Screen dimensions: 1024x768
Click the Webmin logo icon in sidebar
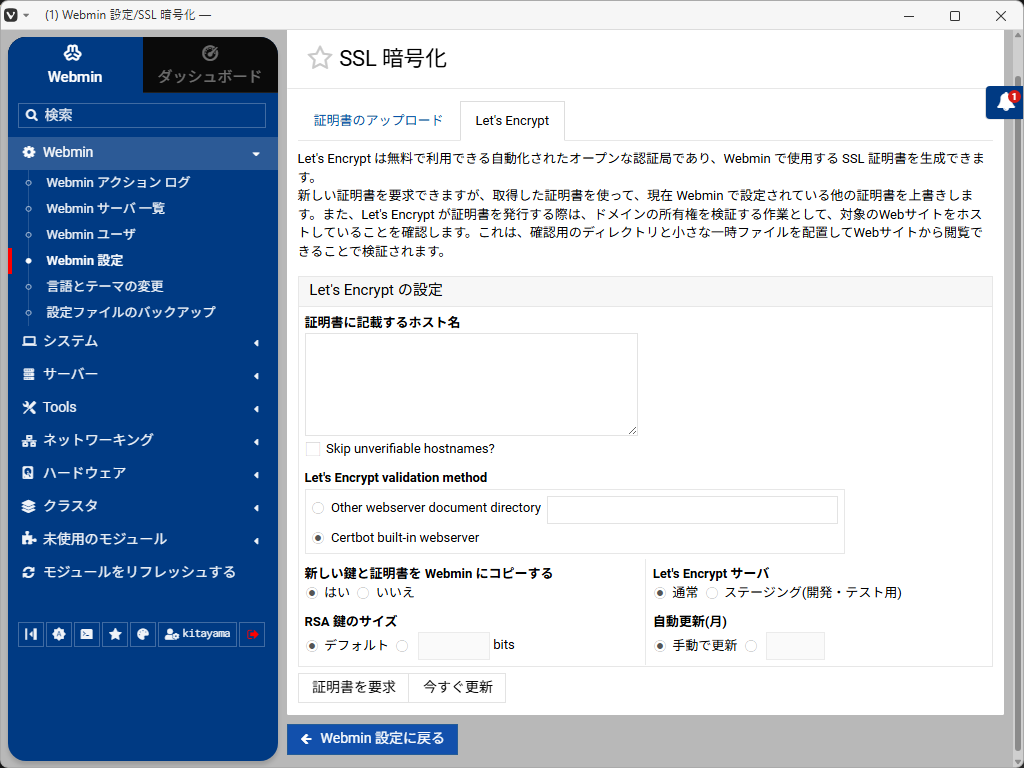72,53
